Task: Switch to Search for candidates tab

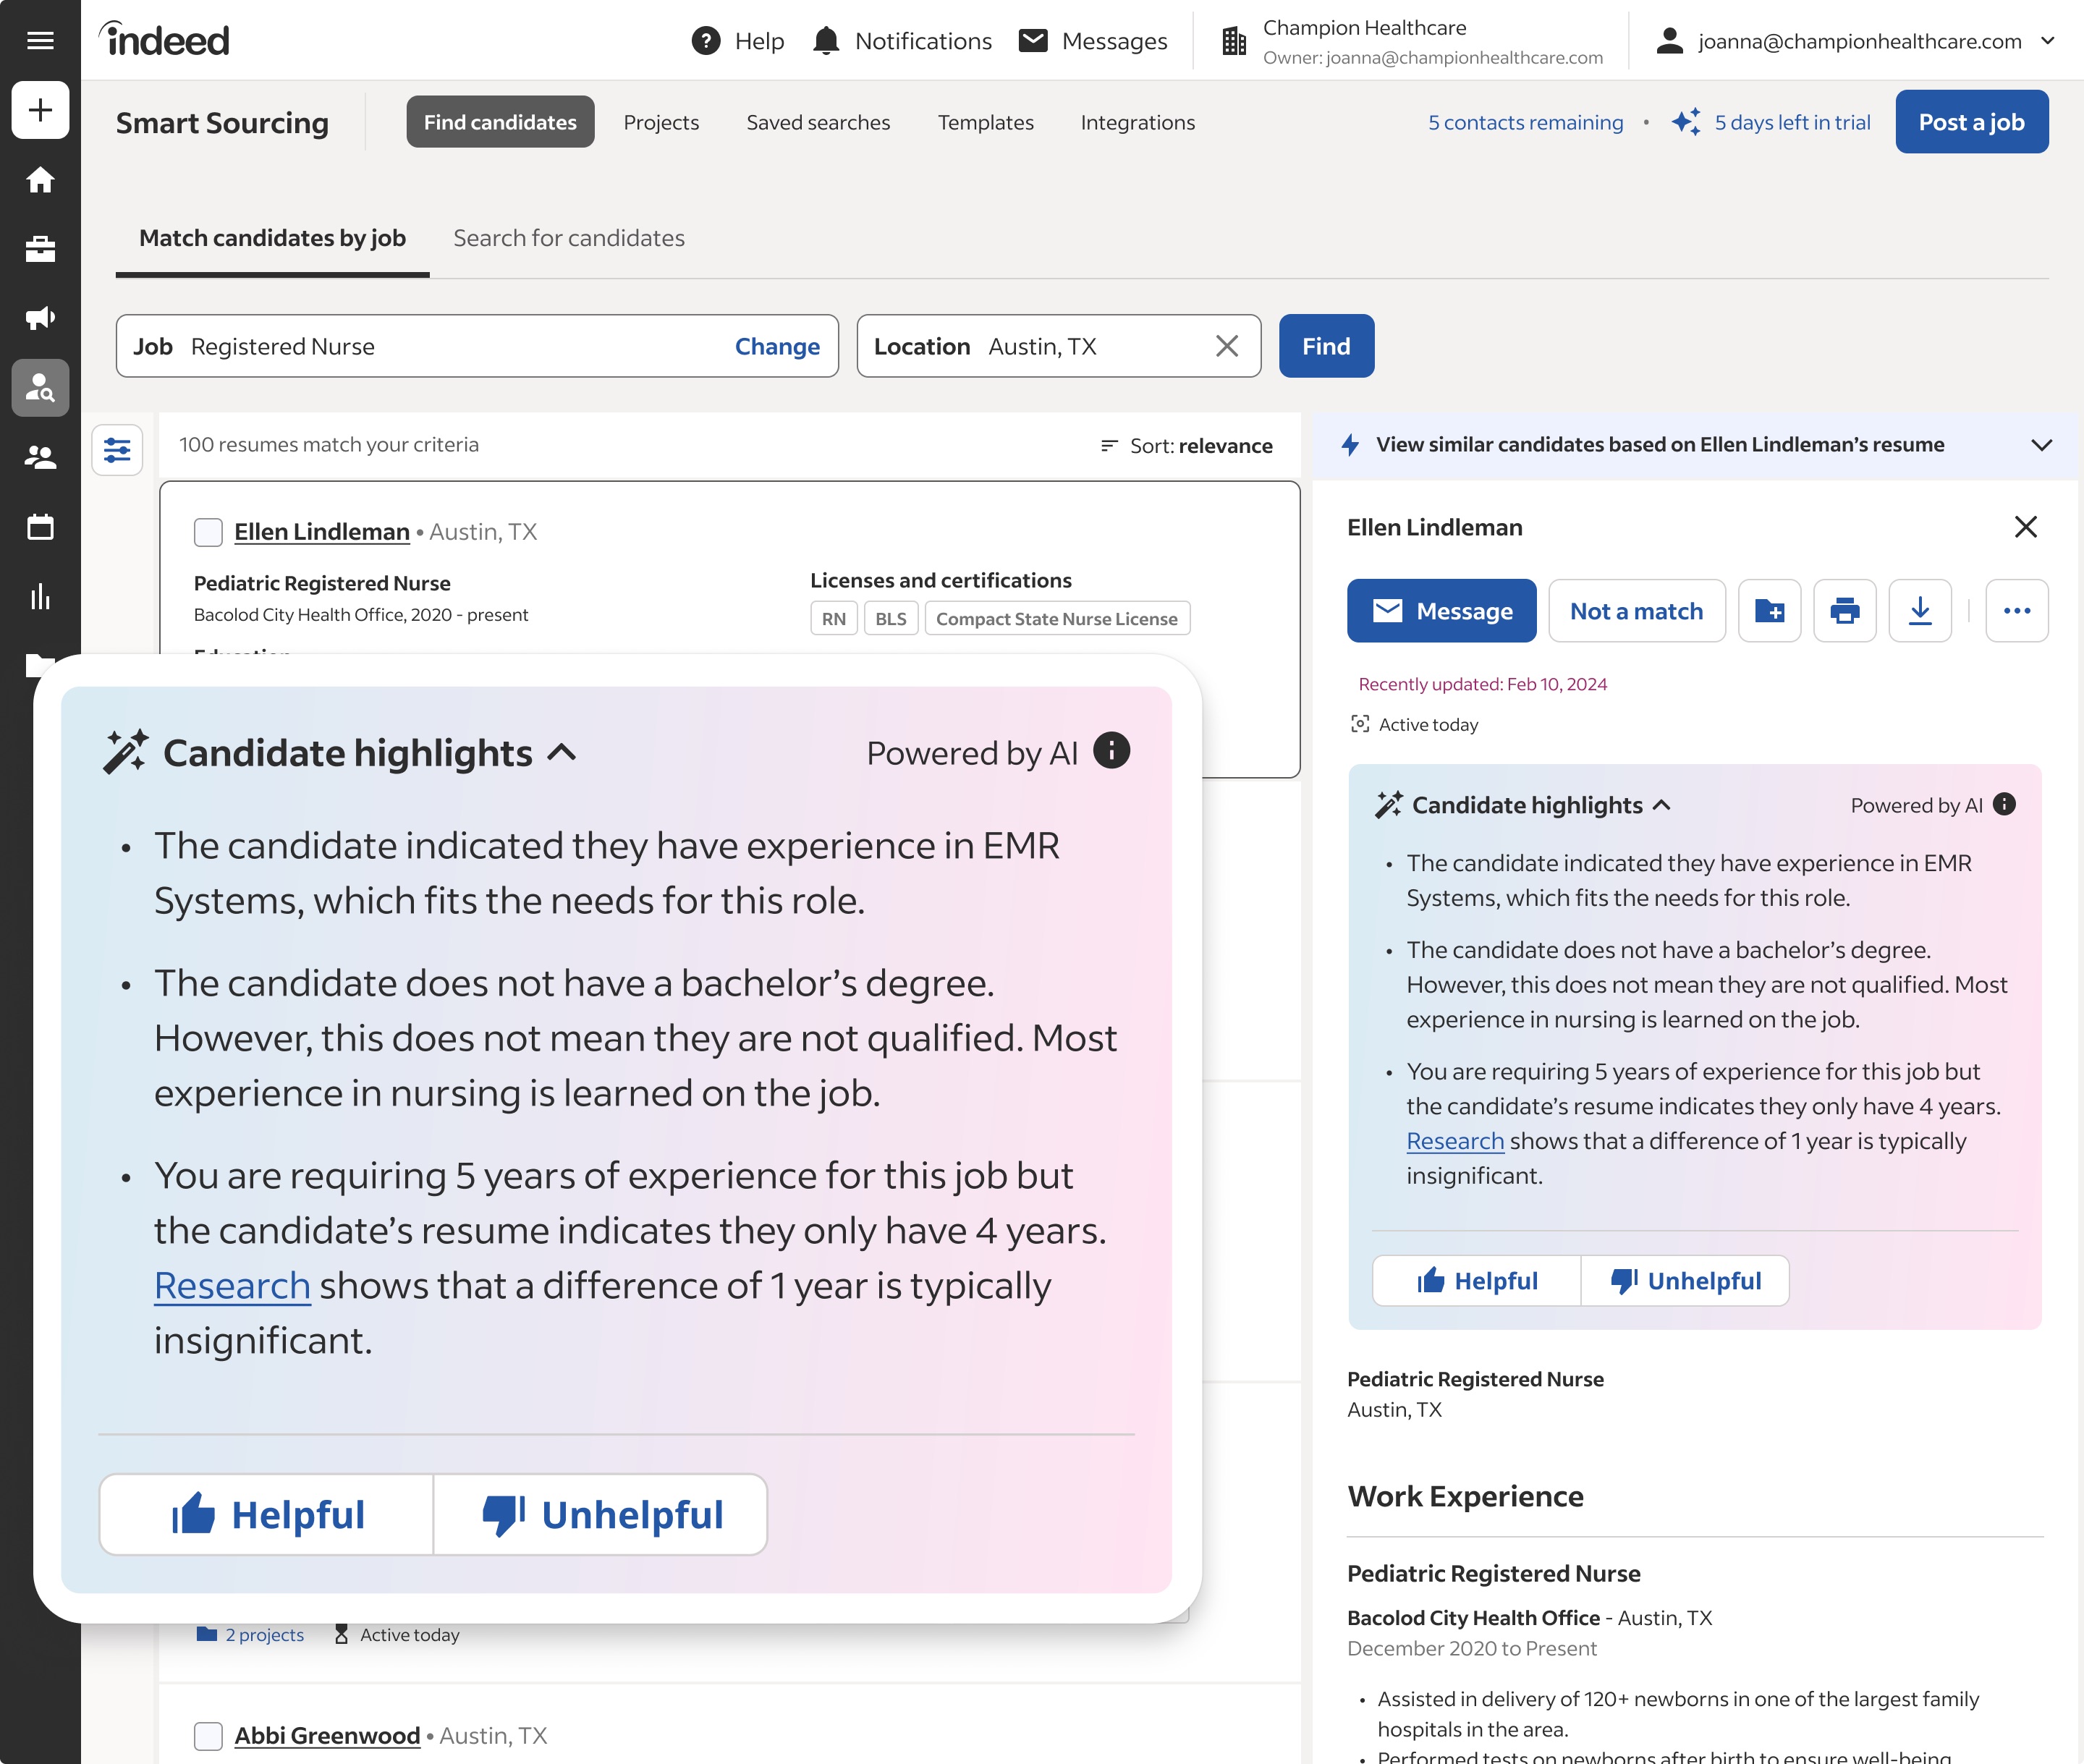Action: tap(569, 237)
